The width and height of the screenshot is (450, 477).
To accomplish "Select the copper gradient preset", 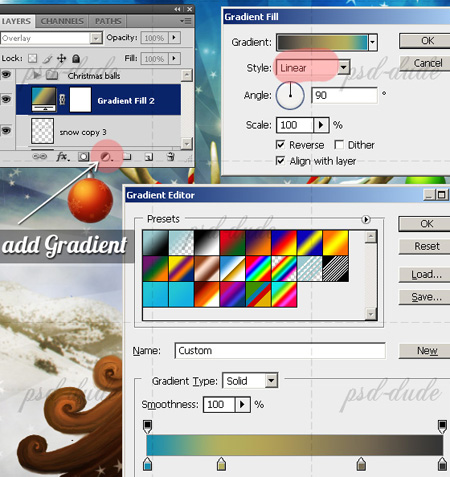I will 207,269.
